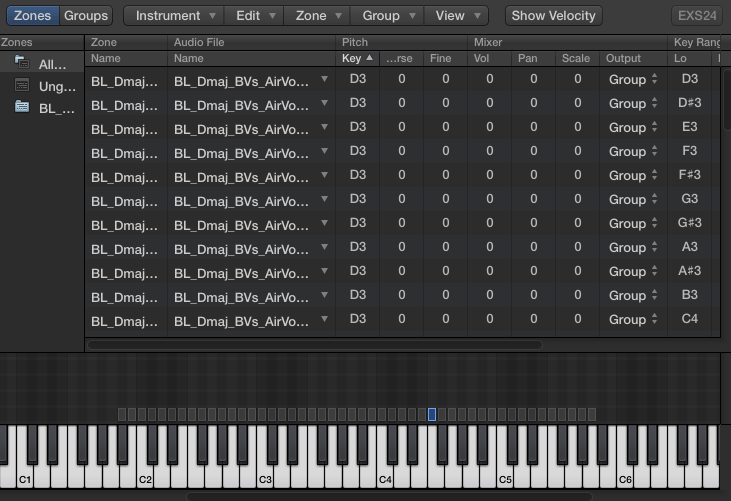Select Lo key range cell F#3
The width and height of the screenshot is (731, 501).
690,175
